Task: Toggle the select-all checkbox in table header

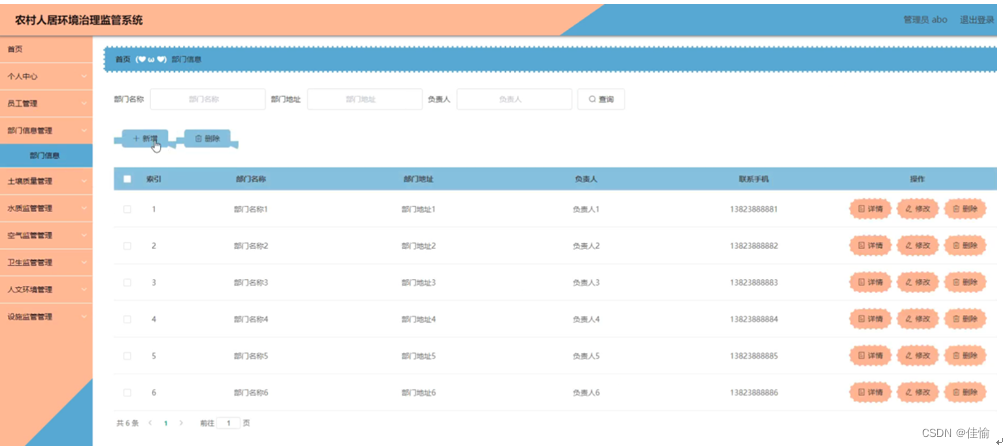Action: [127, 179]
